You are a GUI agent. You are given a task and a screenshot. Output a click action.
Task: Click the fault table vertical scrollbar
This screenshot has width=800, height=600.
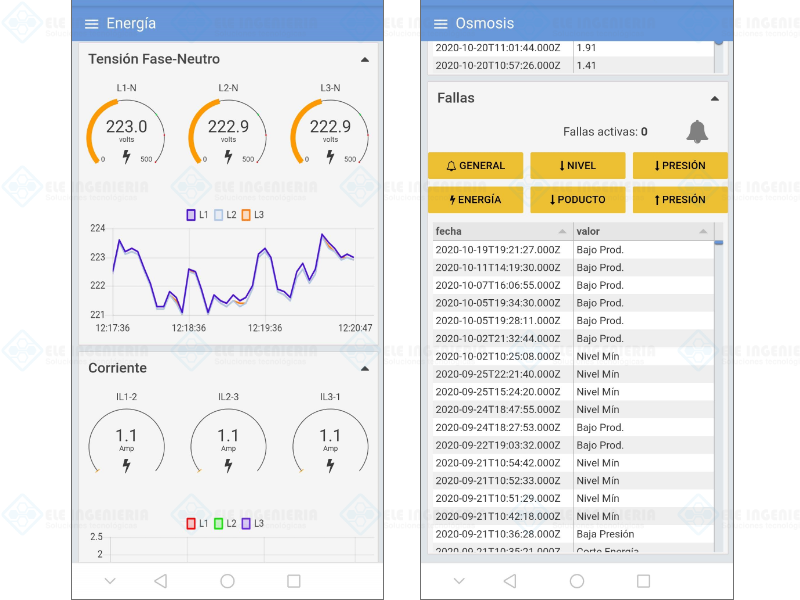pos(718,390)
